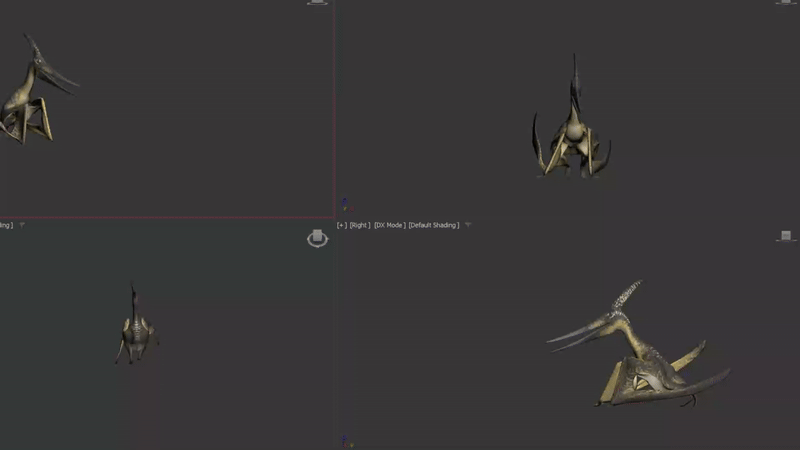Click the partially visible ViewCube atop the top-left viewport
800x450 pixels.
click(317, 2)
